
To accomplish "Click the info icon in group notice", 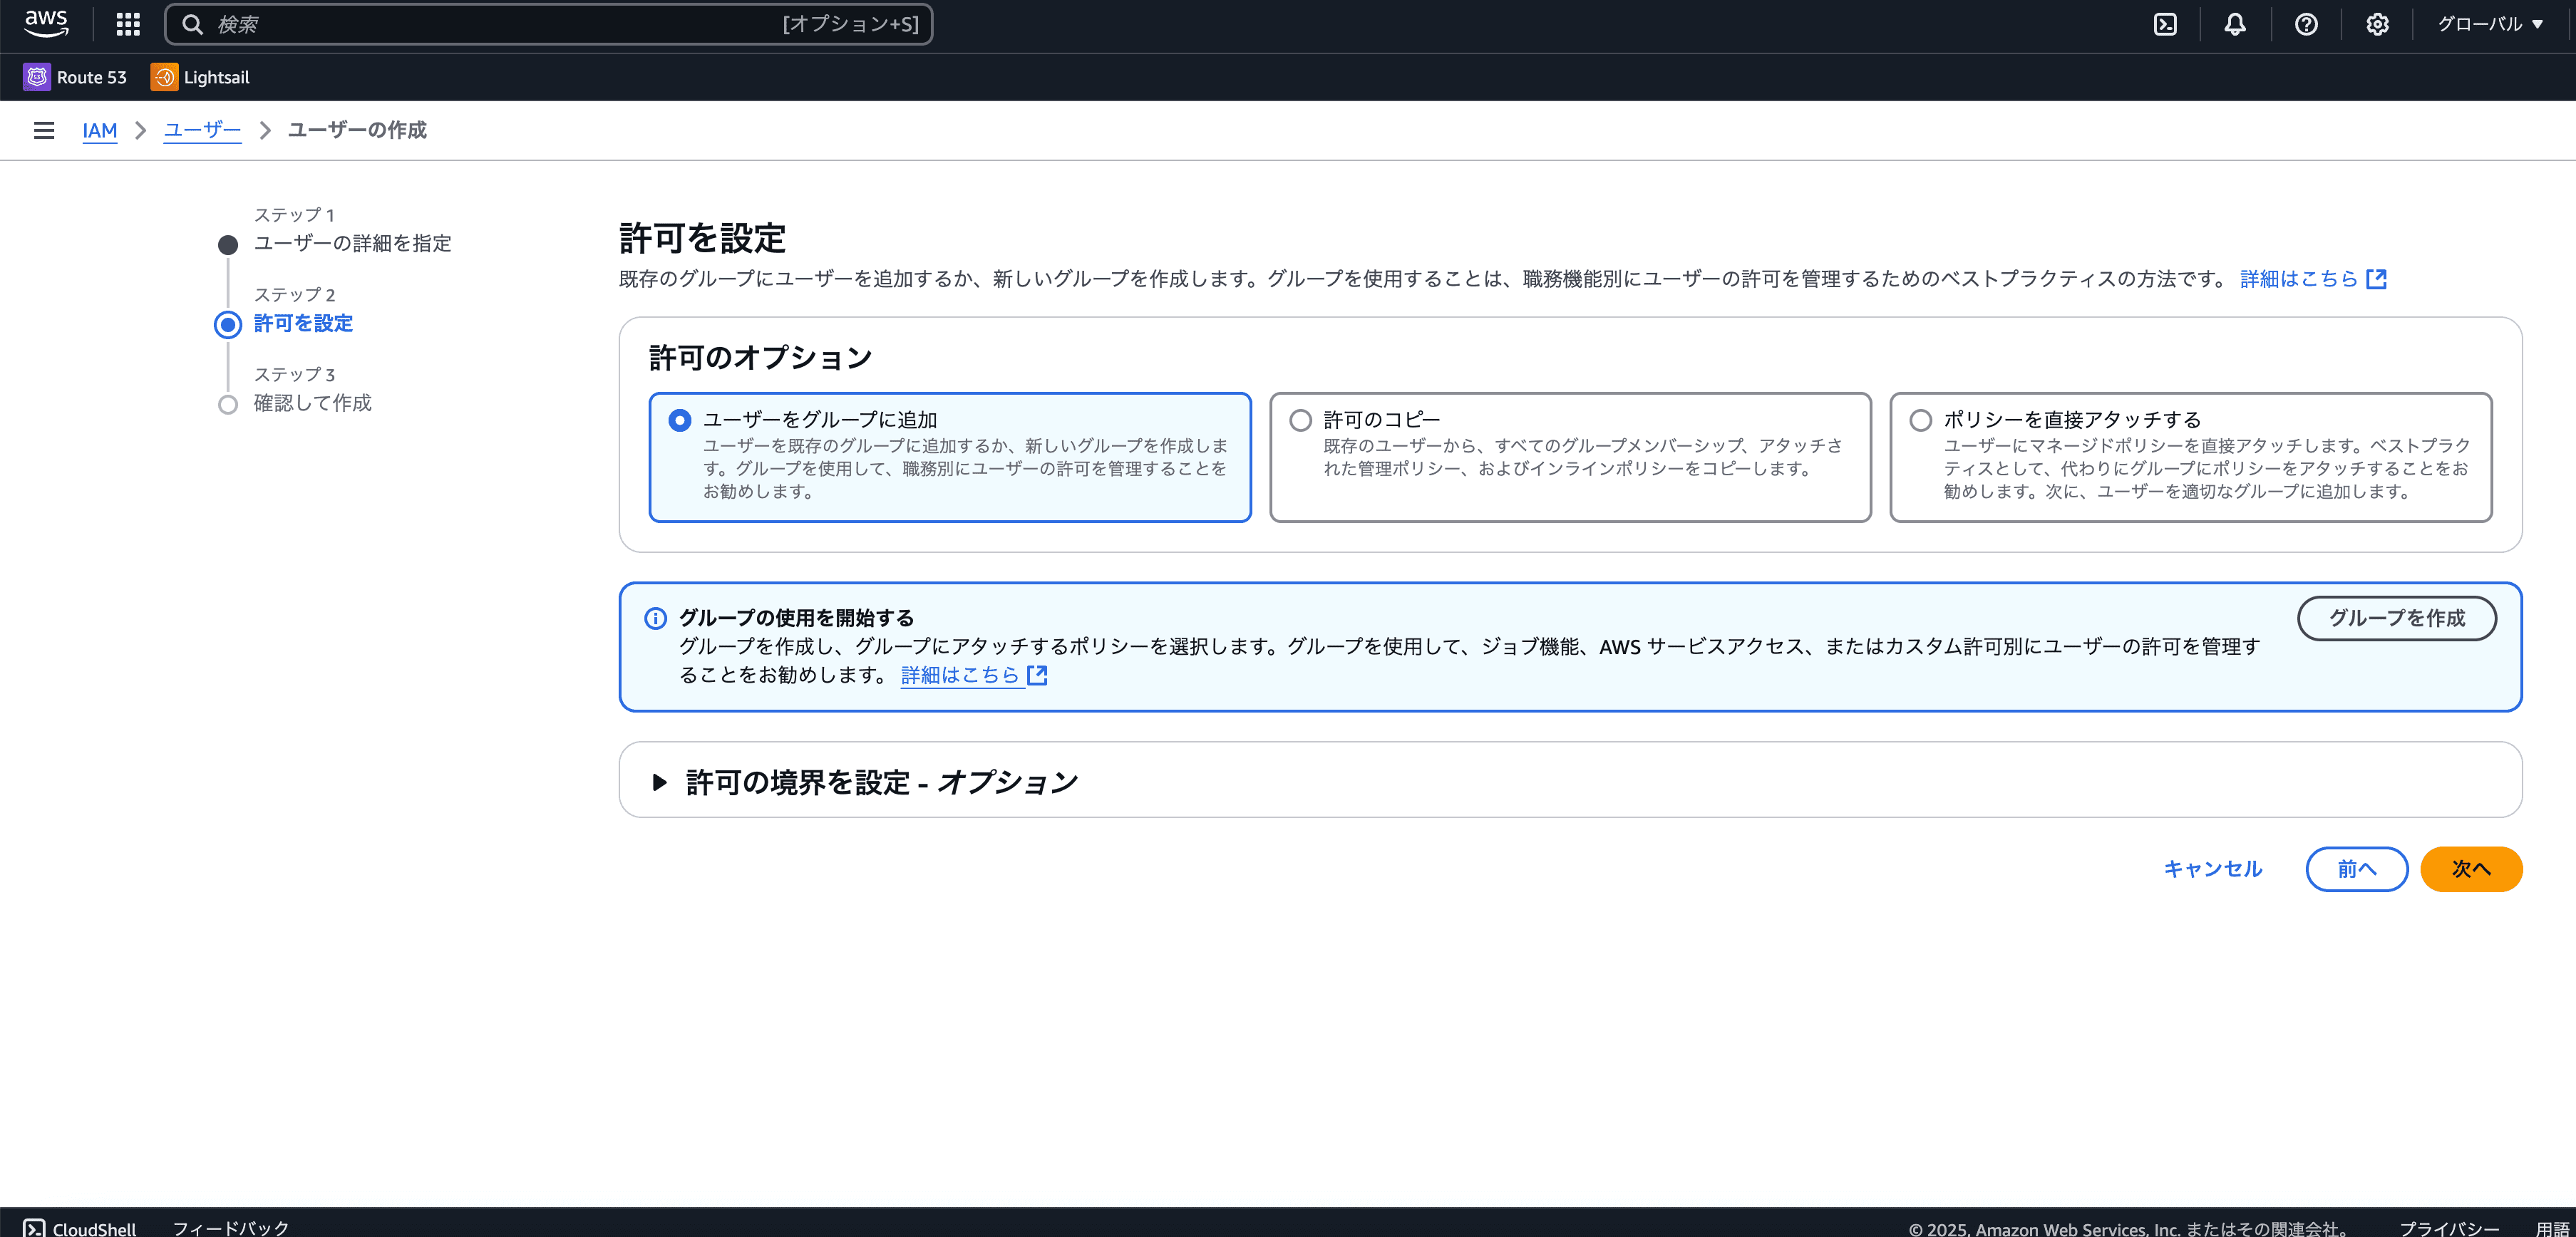I will (x=655, y=618).
